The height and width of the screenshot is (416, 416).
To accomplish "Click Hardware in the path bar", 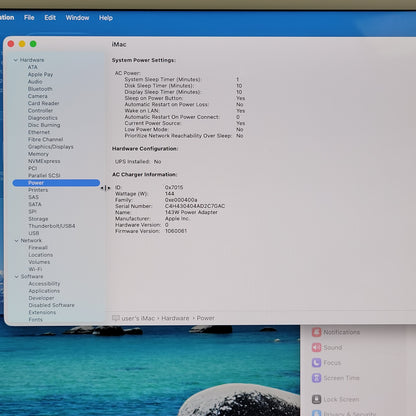I will pyautogui.click(x=175, y=318).
